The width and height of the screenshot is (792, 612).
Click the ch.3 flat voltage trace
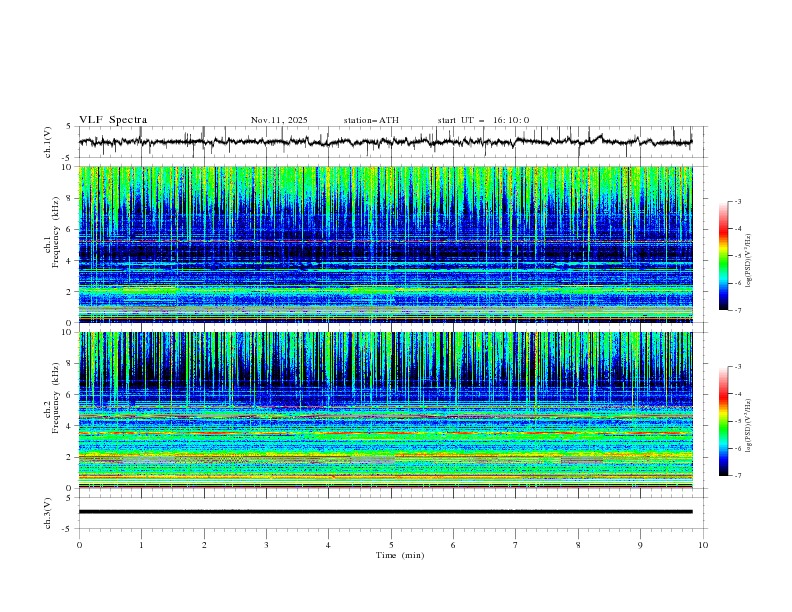click(385, 512)
